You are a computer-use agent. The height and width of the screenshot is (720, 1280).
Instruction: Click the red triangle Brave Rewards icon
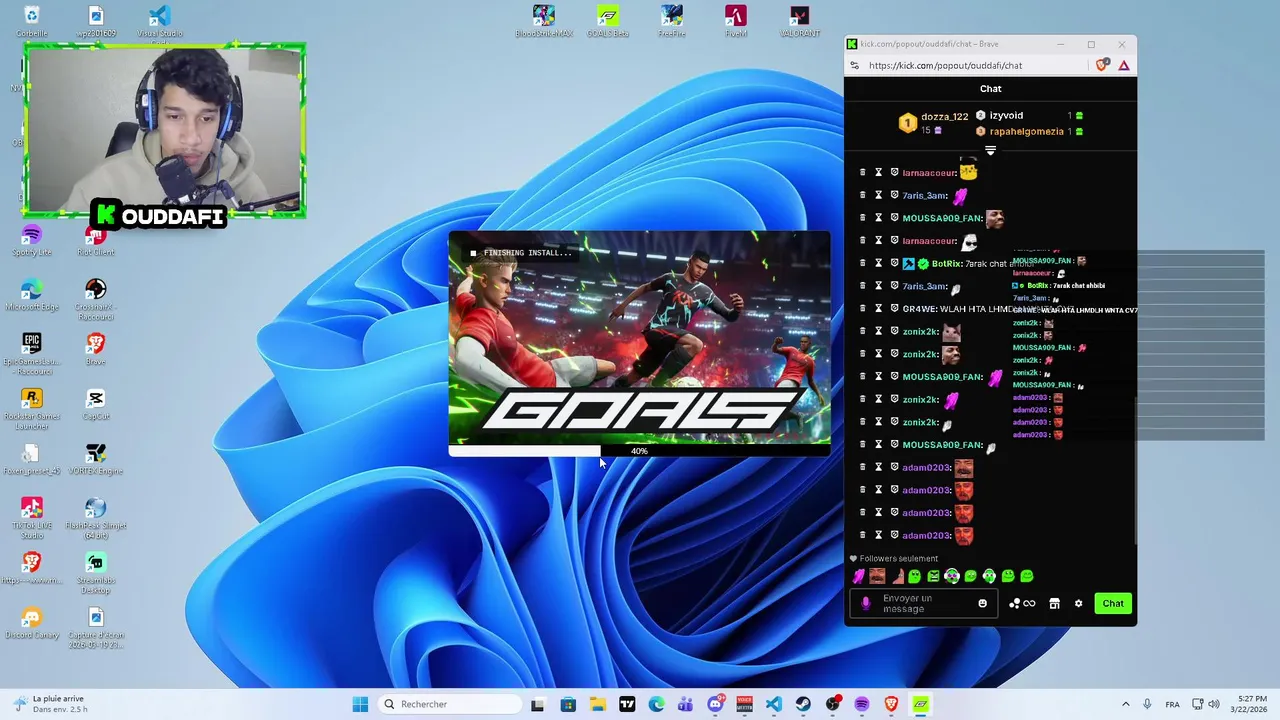1124,65
